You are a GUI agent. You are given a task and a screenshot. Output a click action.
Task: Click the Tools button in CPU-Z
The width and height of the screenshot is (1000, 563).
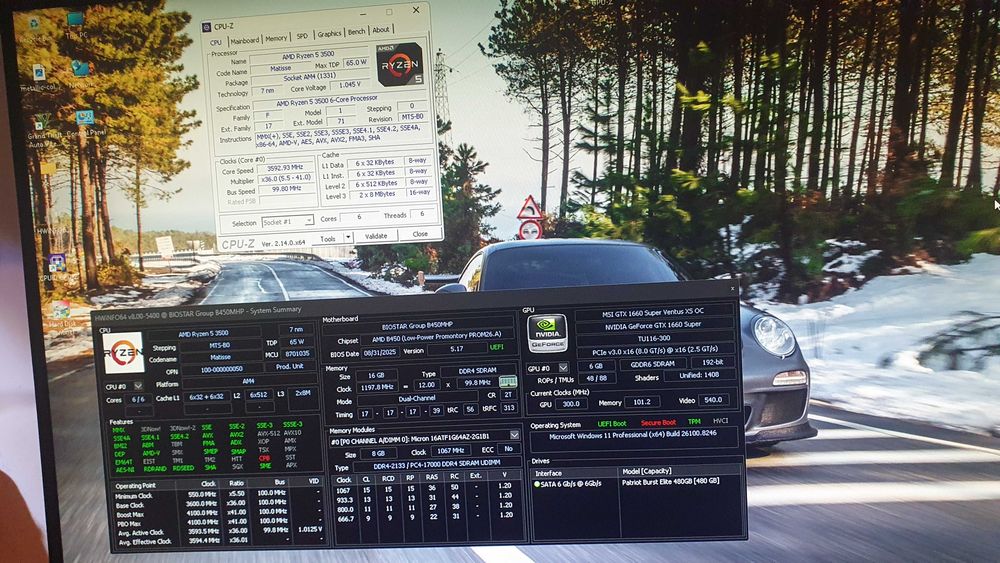328,238
